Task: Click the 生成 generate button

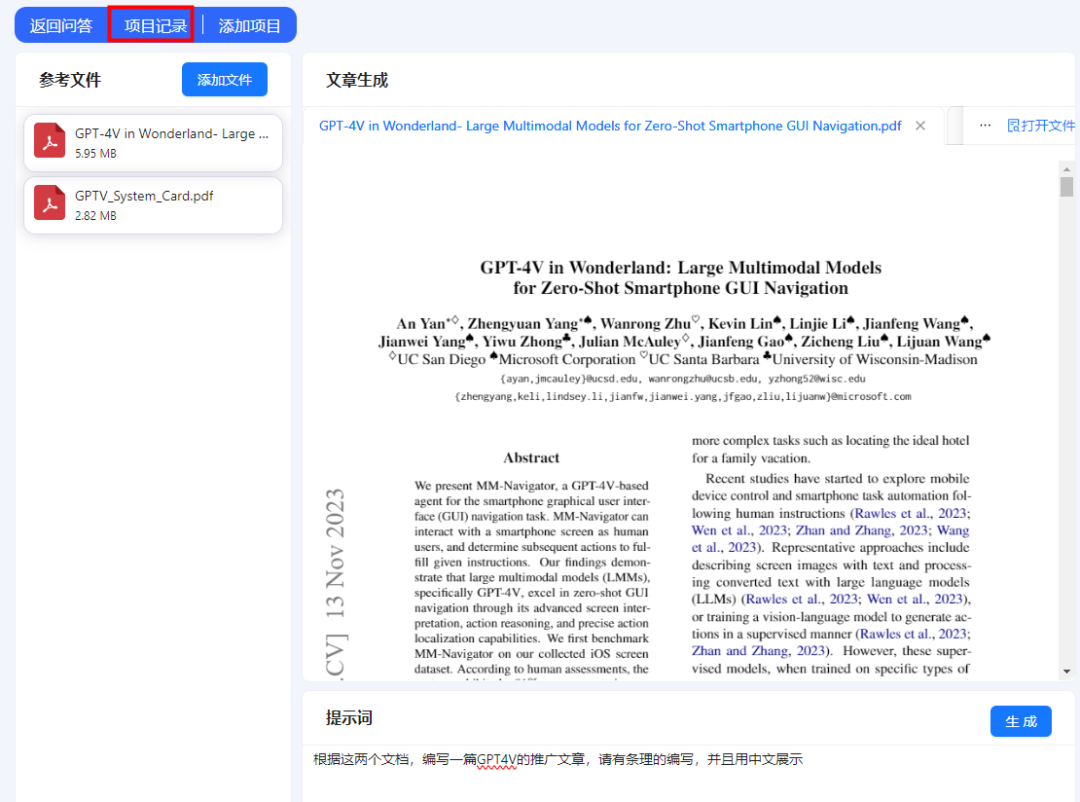Action: pyautogui.click(x=1021, y=721)
